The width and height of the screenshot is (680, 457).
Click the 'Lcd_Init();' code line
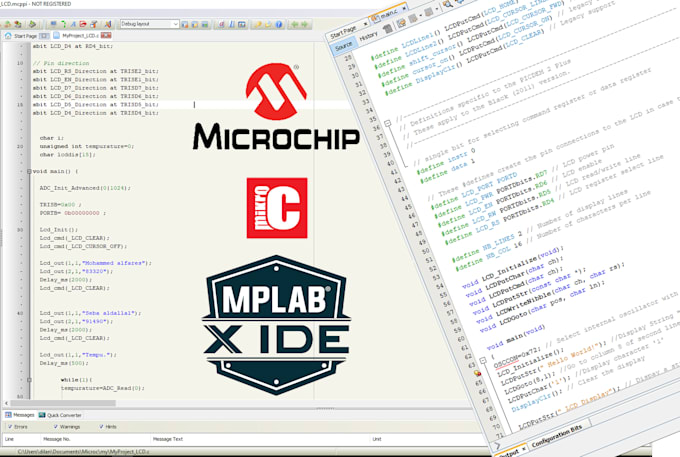[59, 229]
